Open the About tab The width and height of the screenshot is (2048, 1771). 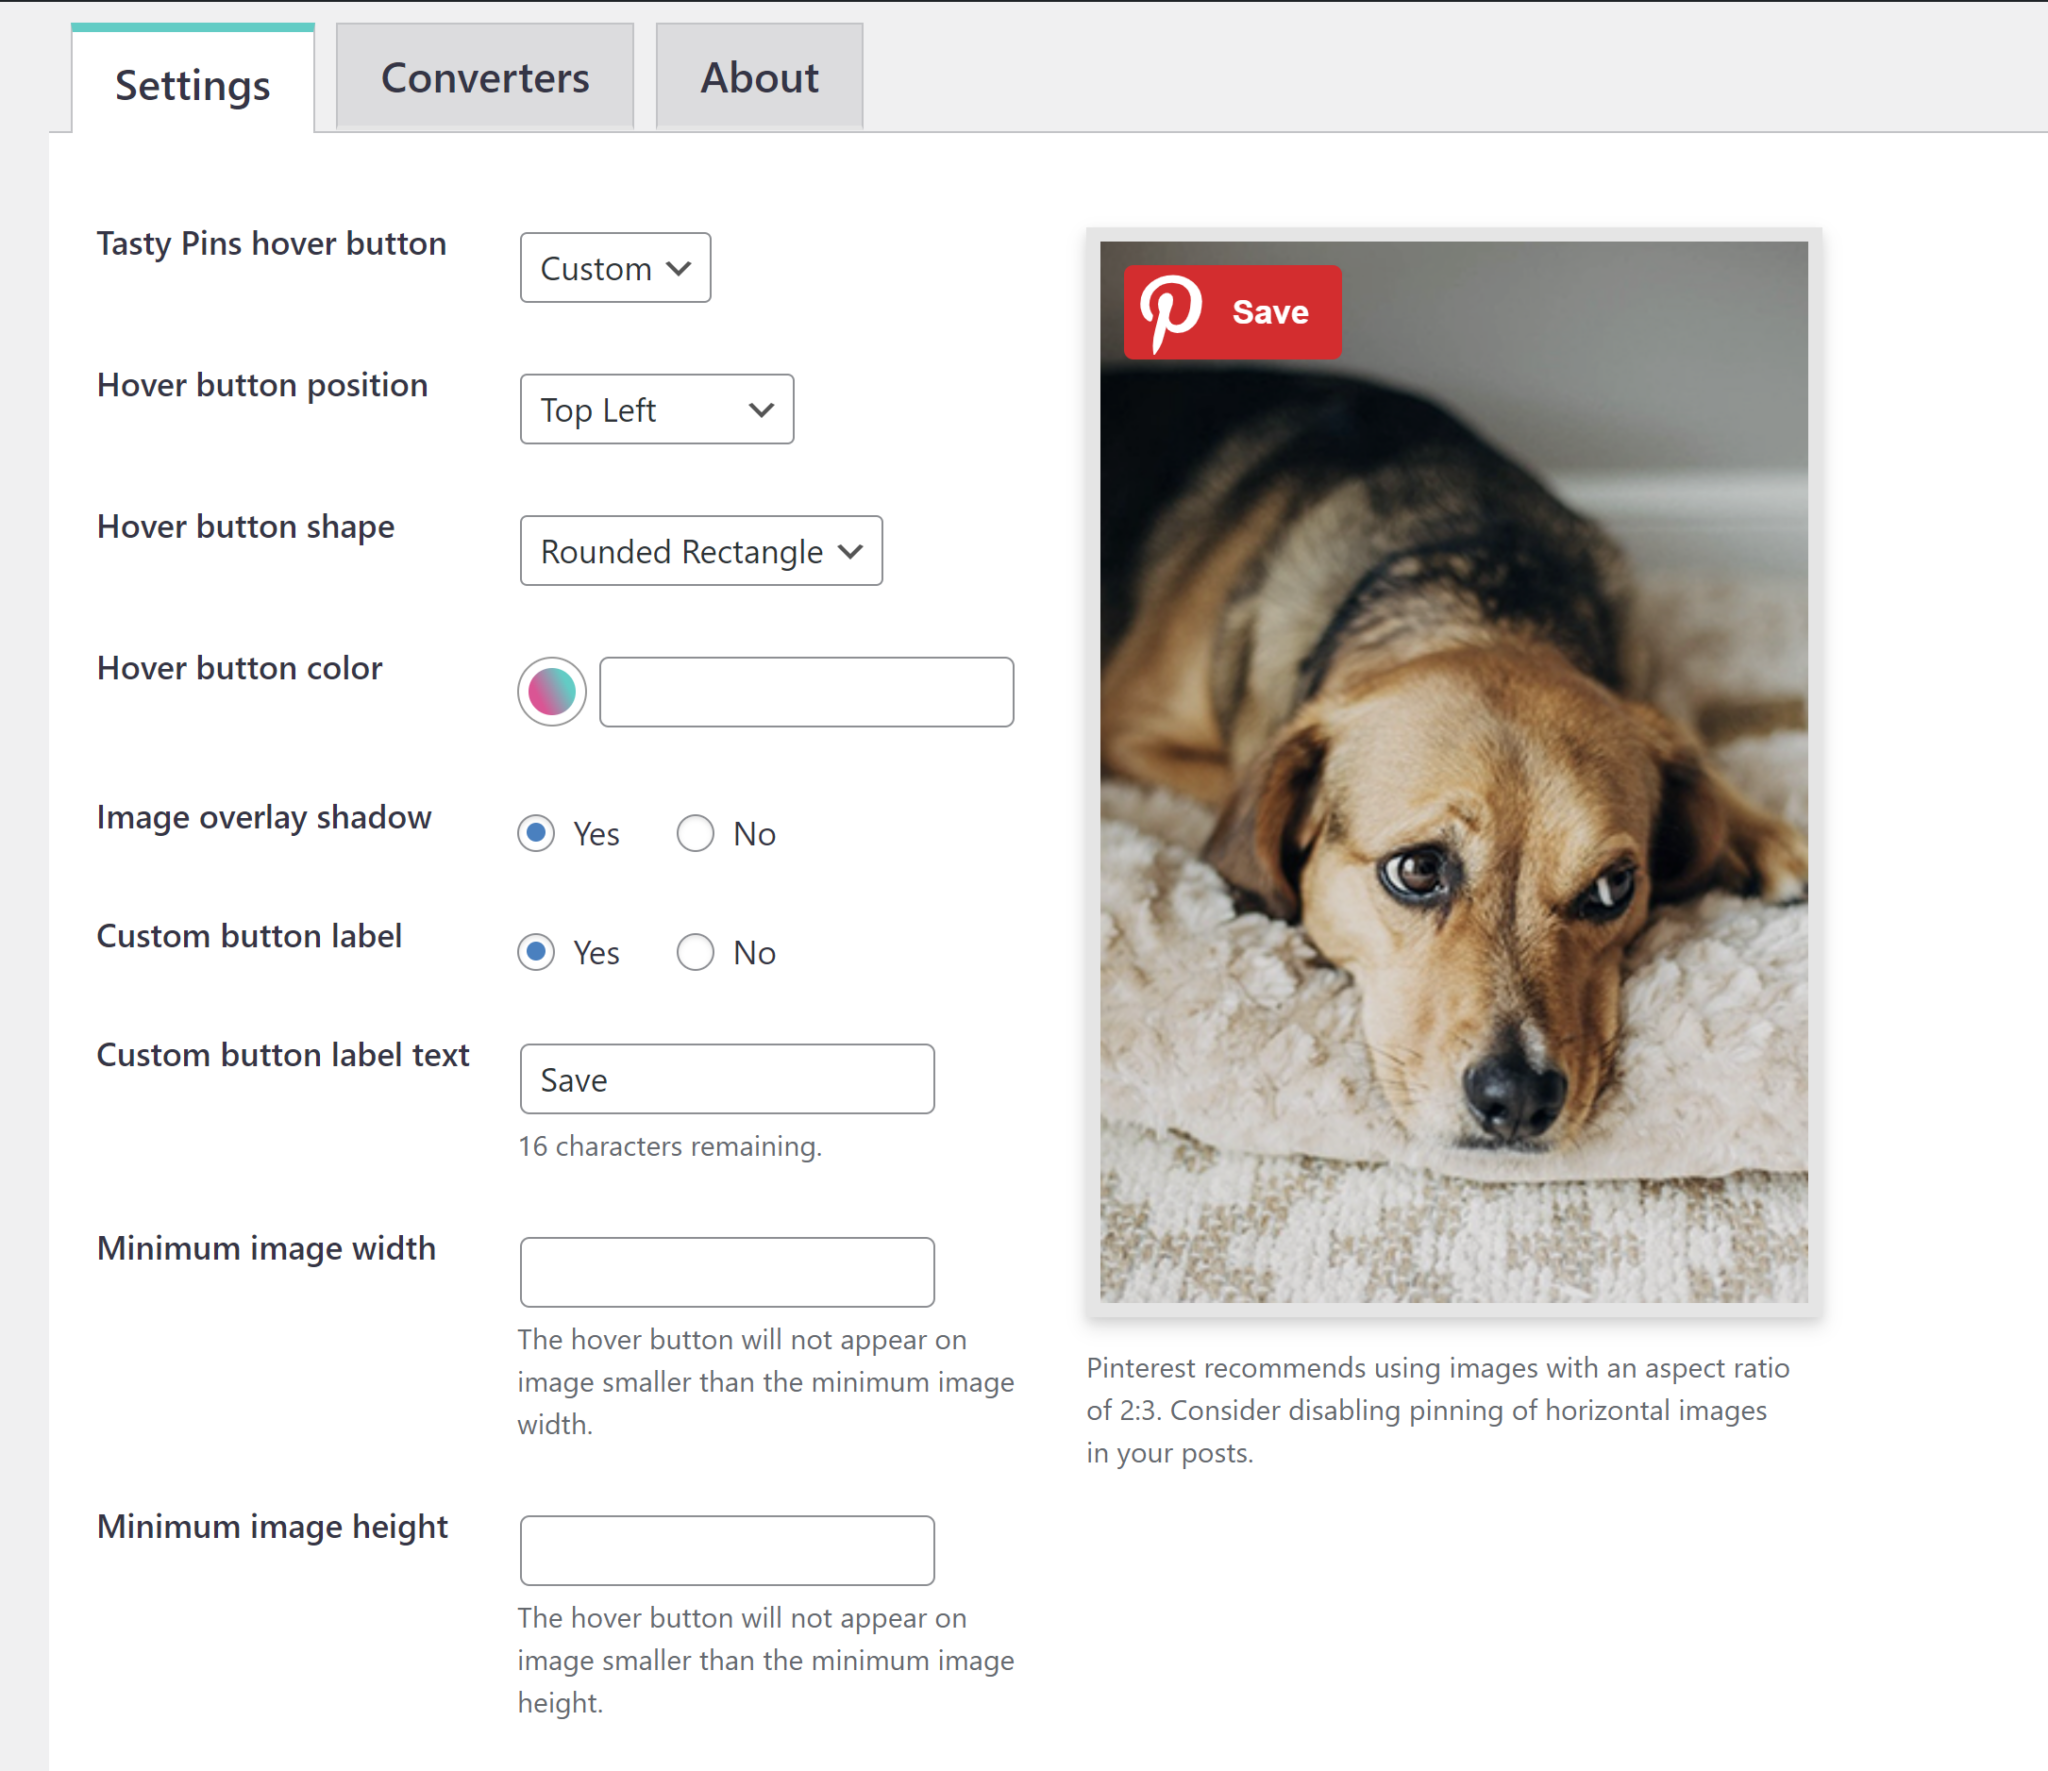[759, 77]
